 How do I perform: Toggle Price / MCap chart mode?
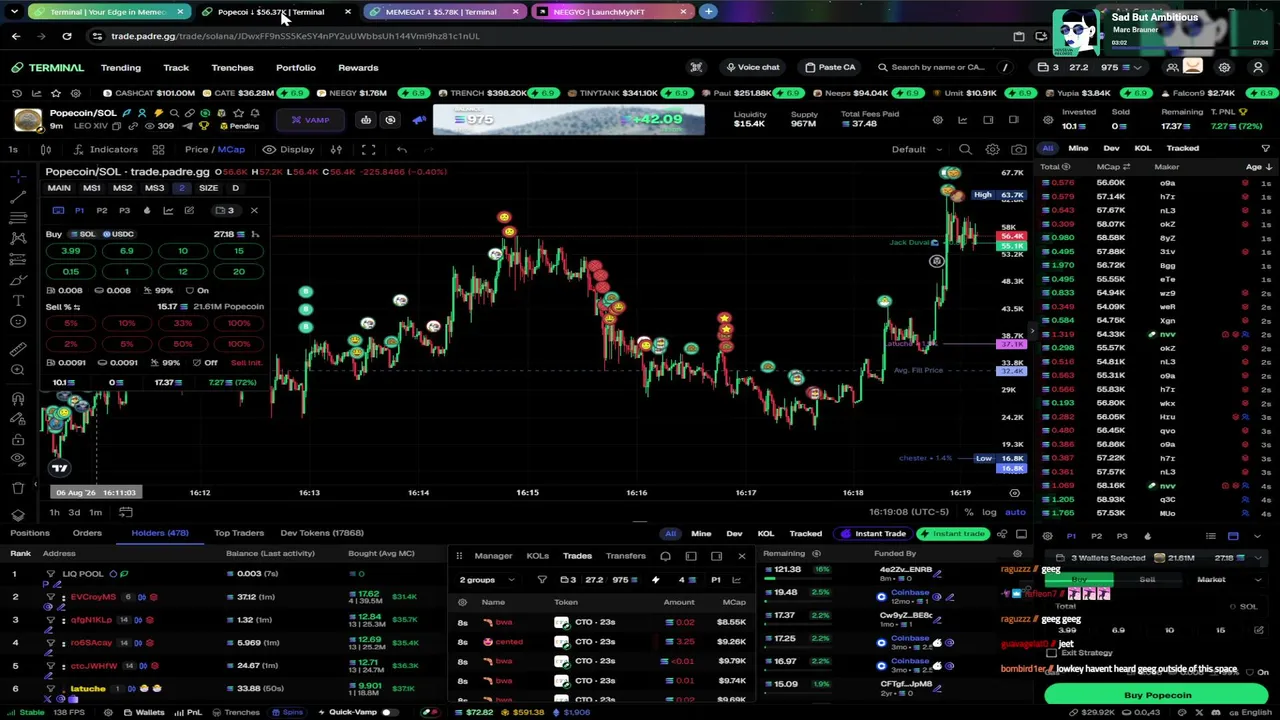(x=215, y=149)
